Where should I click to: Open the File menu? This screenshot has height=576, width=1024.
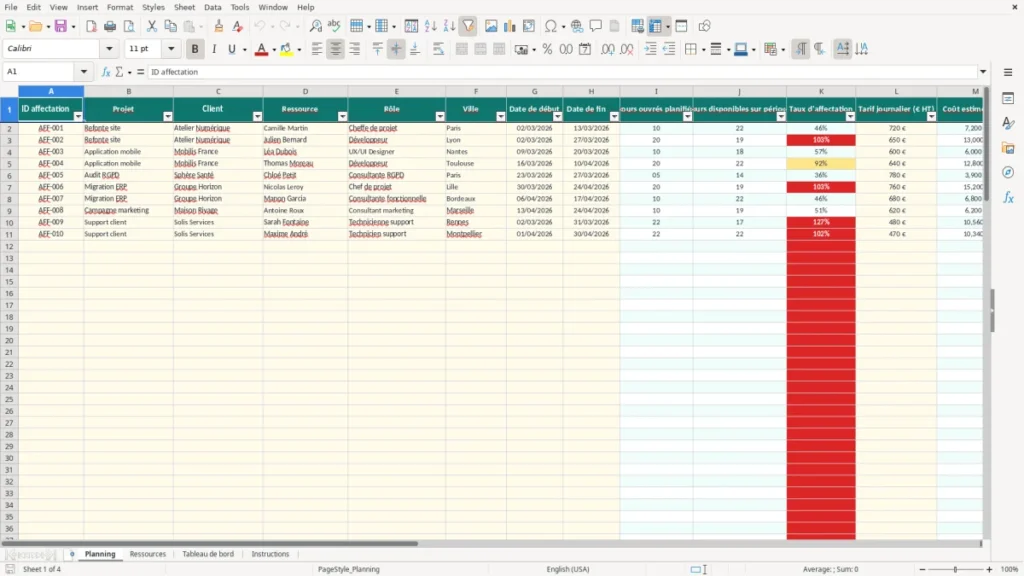pyautogui.click(x=11, y=7)
